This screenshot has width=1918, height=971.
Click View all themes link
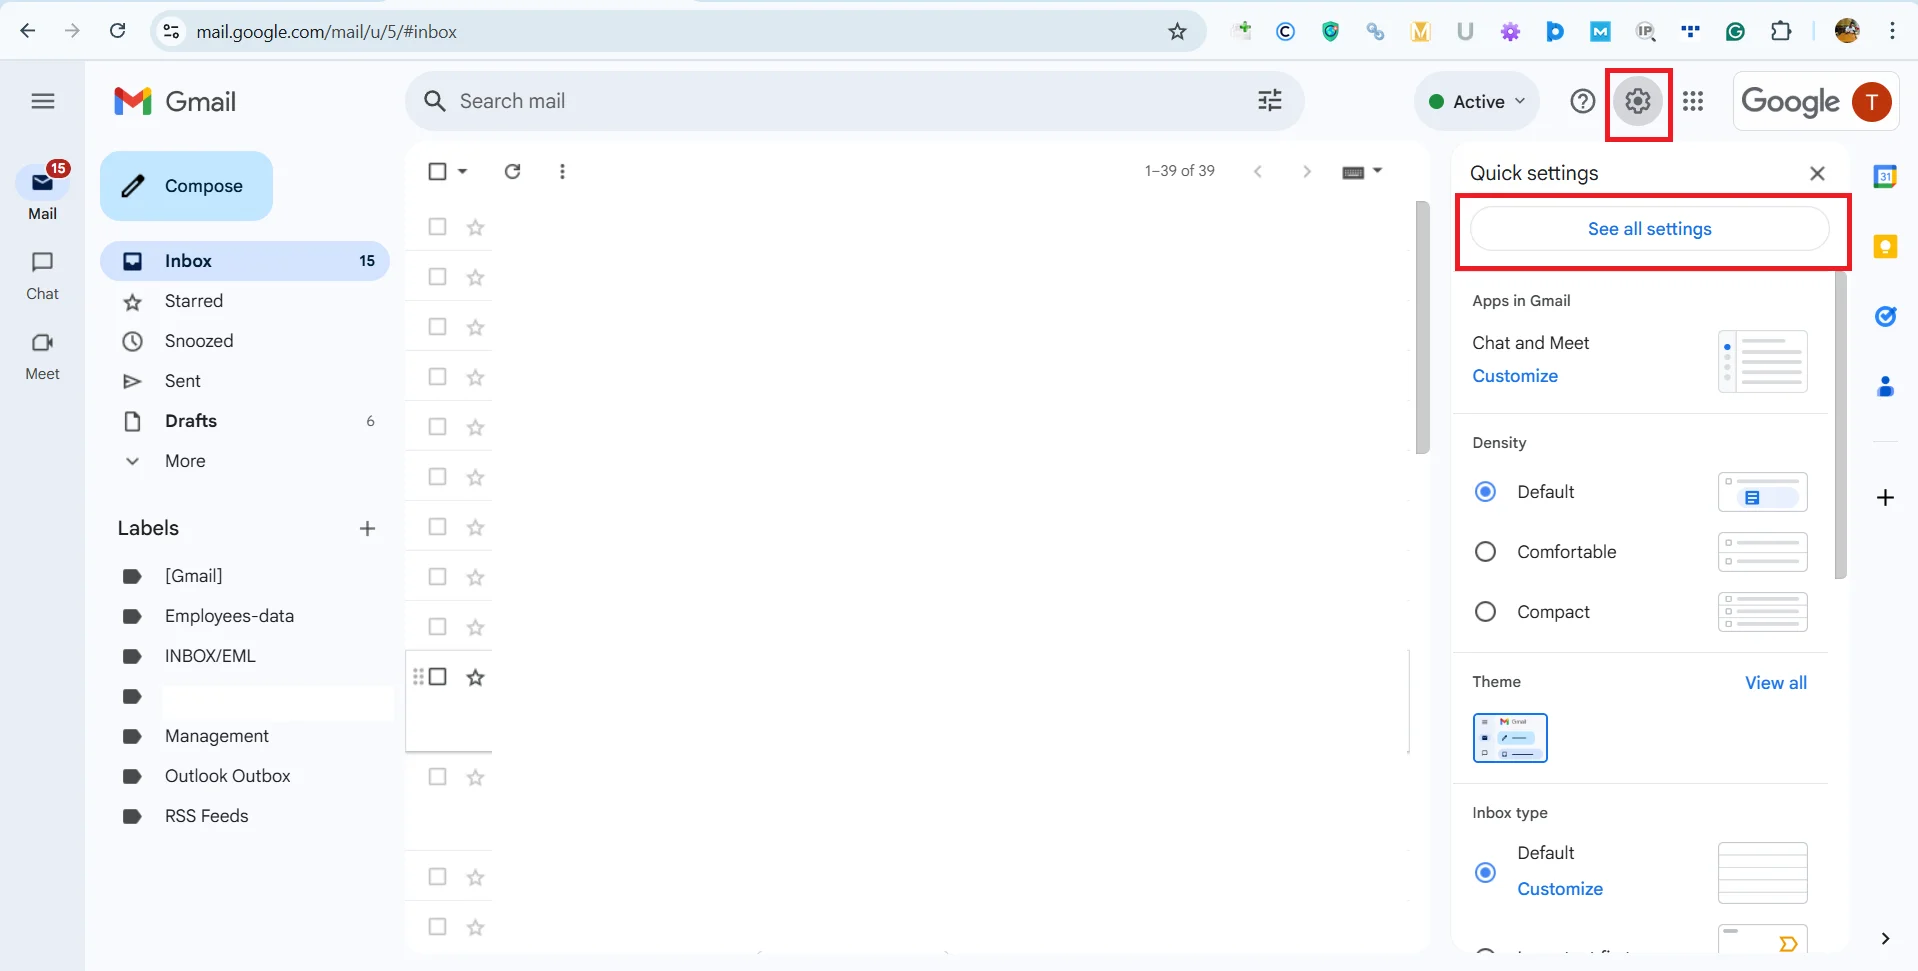pyautogui.click(x=1776, y=683)
